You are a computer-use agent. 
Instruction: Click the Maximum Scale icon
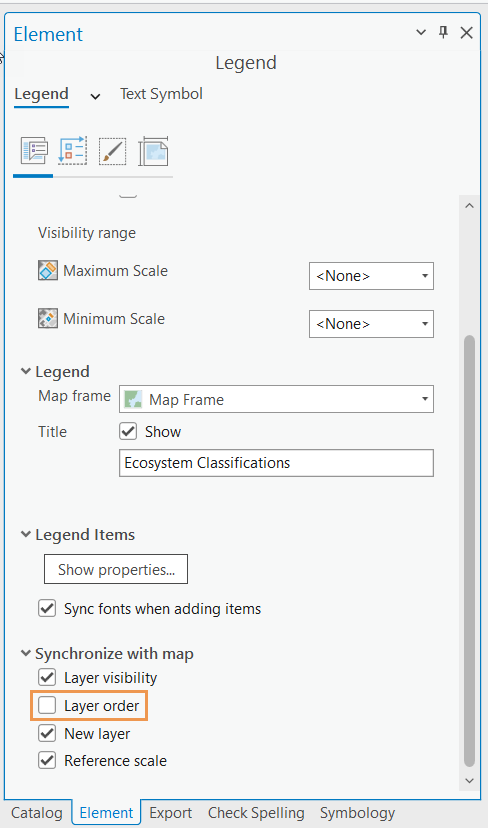coord(48,271)
